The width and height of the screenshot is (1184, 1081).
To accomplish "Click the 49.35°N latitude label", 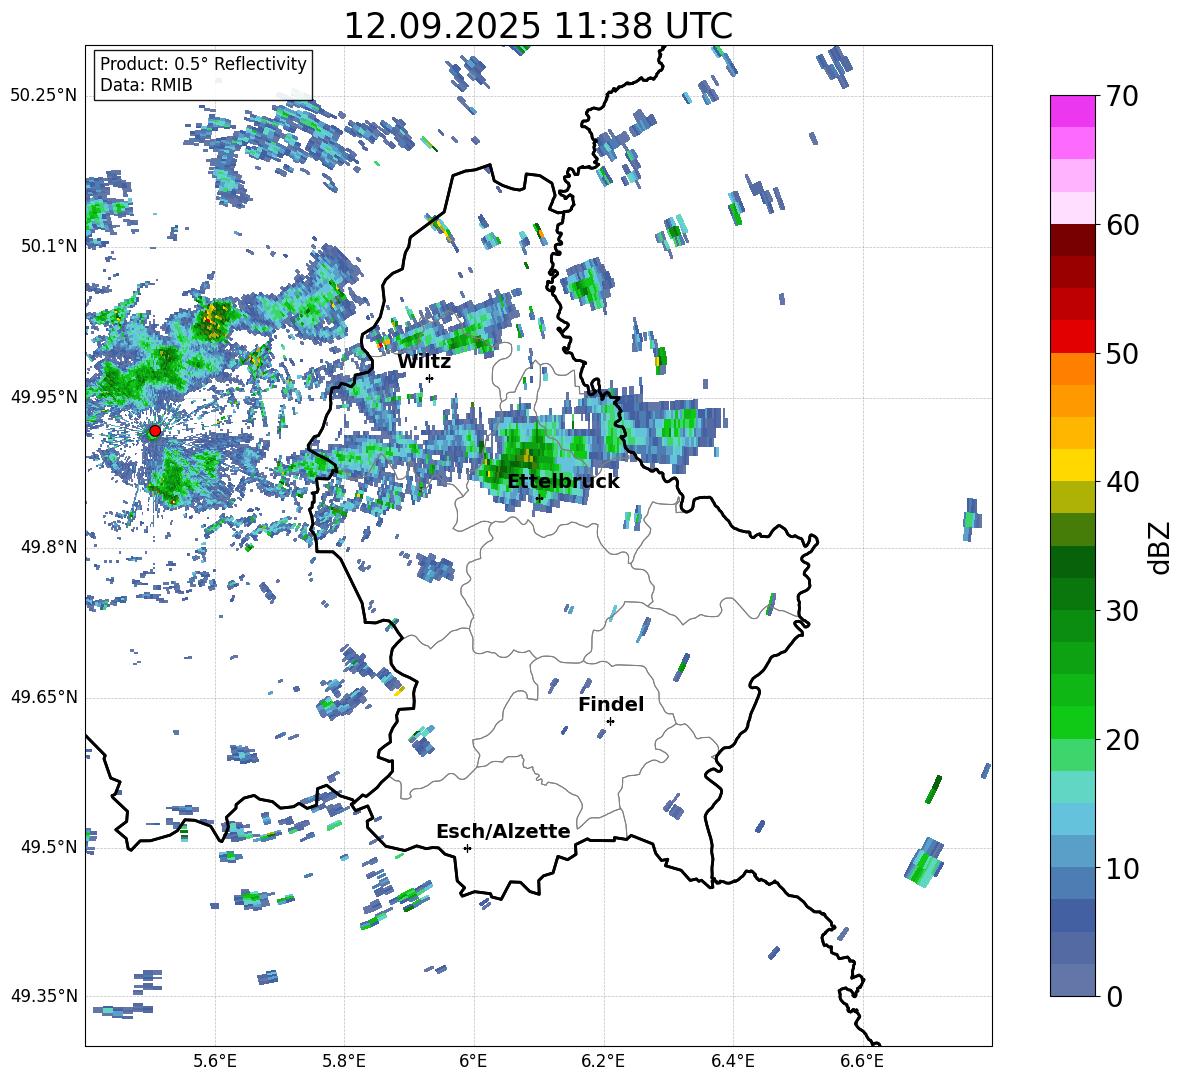I will pos(44,996).
